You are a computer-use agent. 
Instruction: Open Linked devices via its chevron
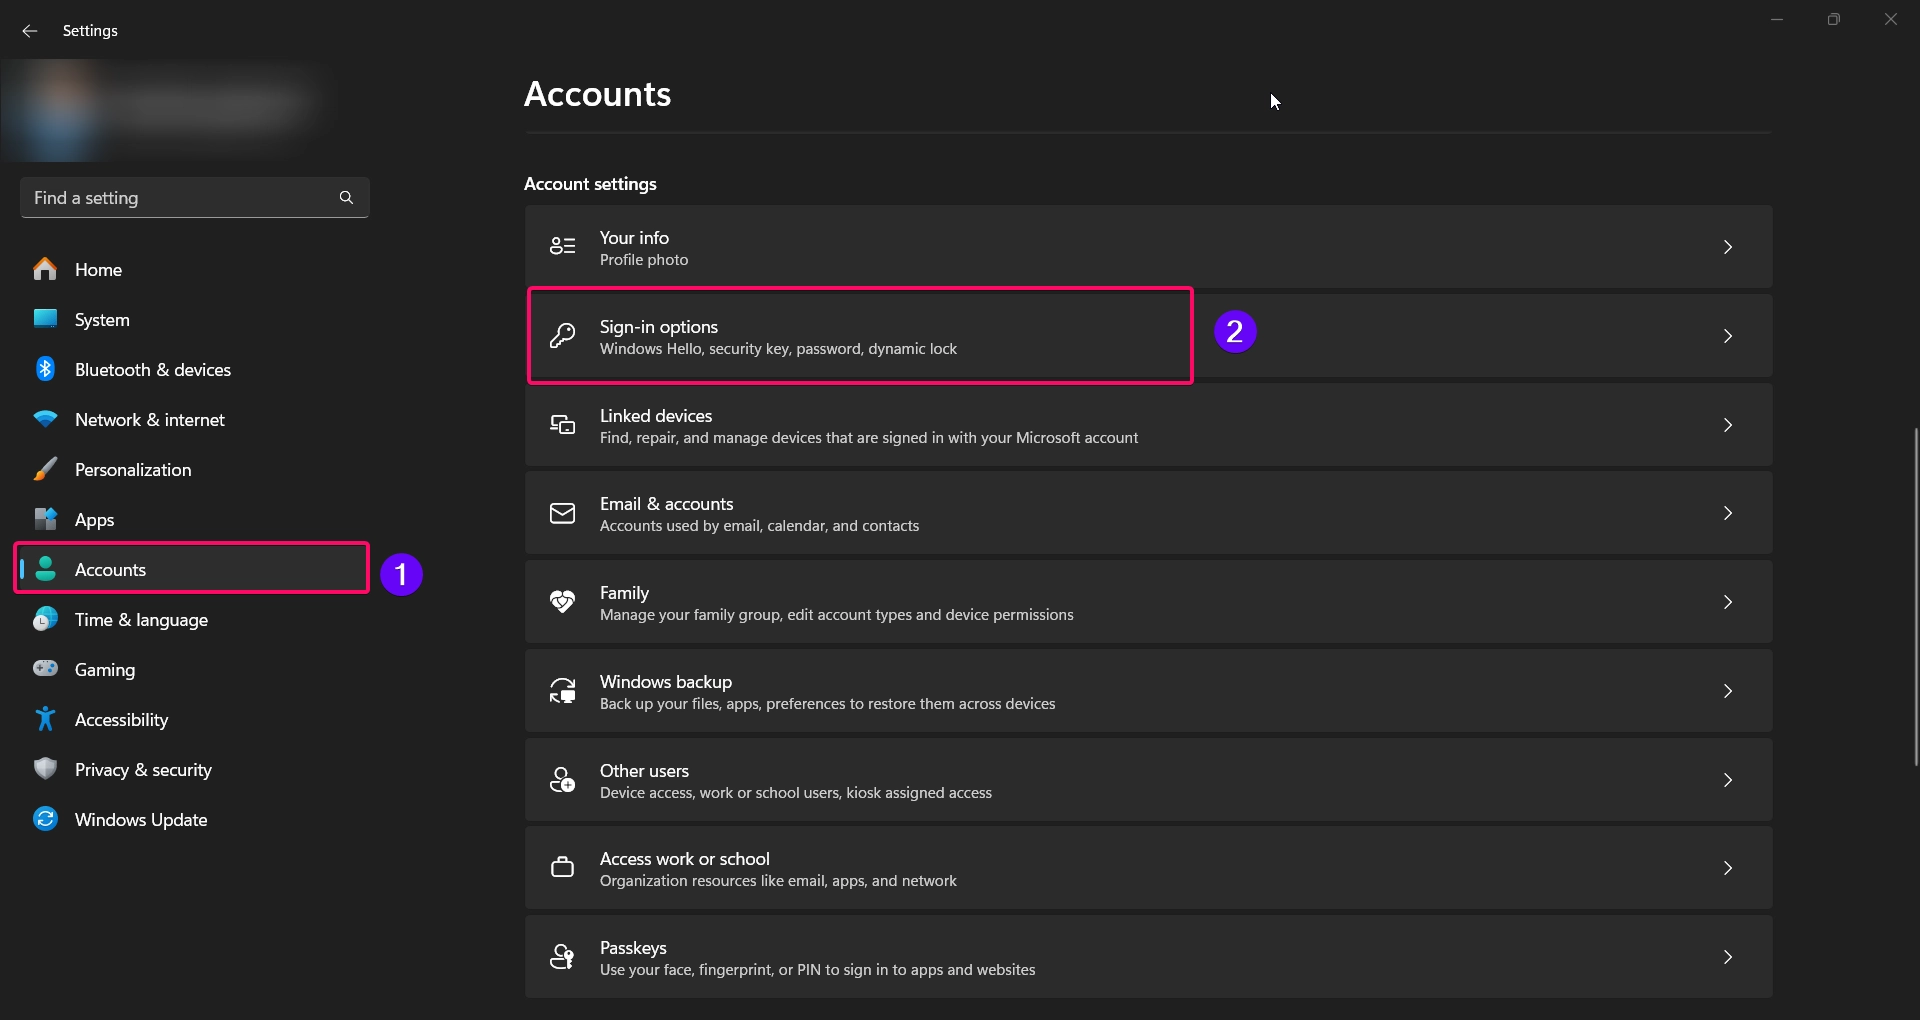point(1728,425)
